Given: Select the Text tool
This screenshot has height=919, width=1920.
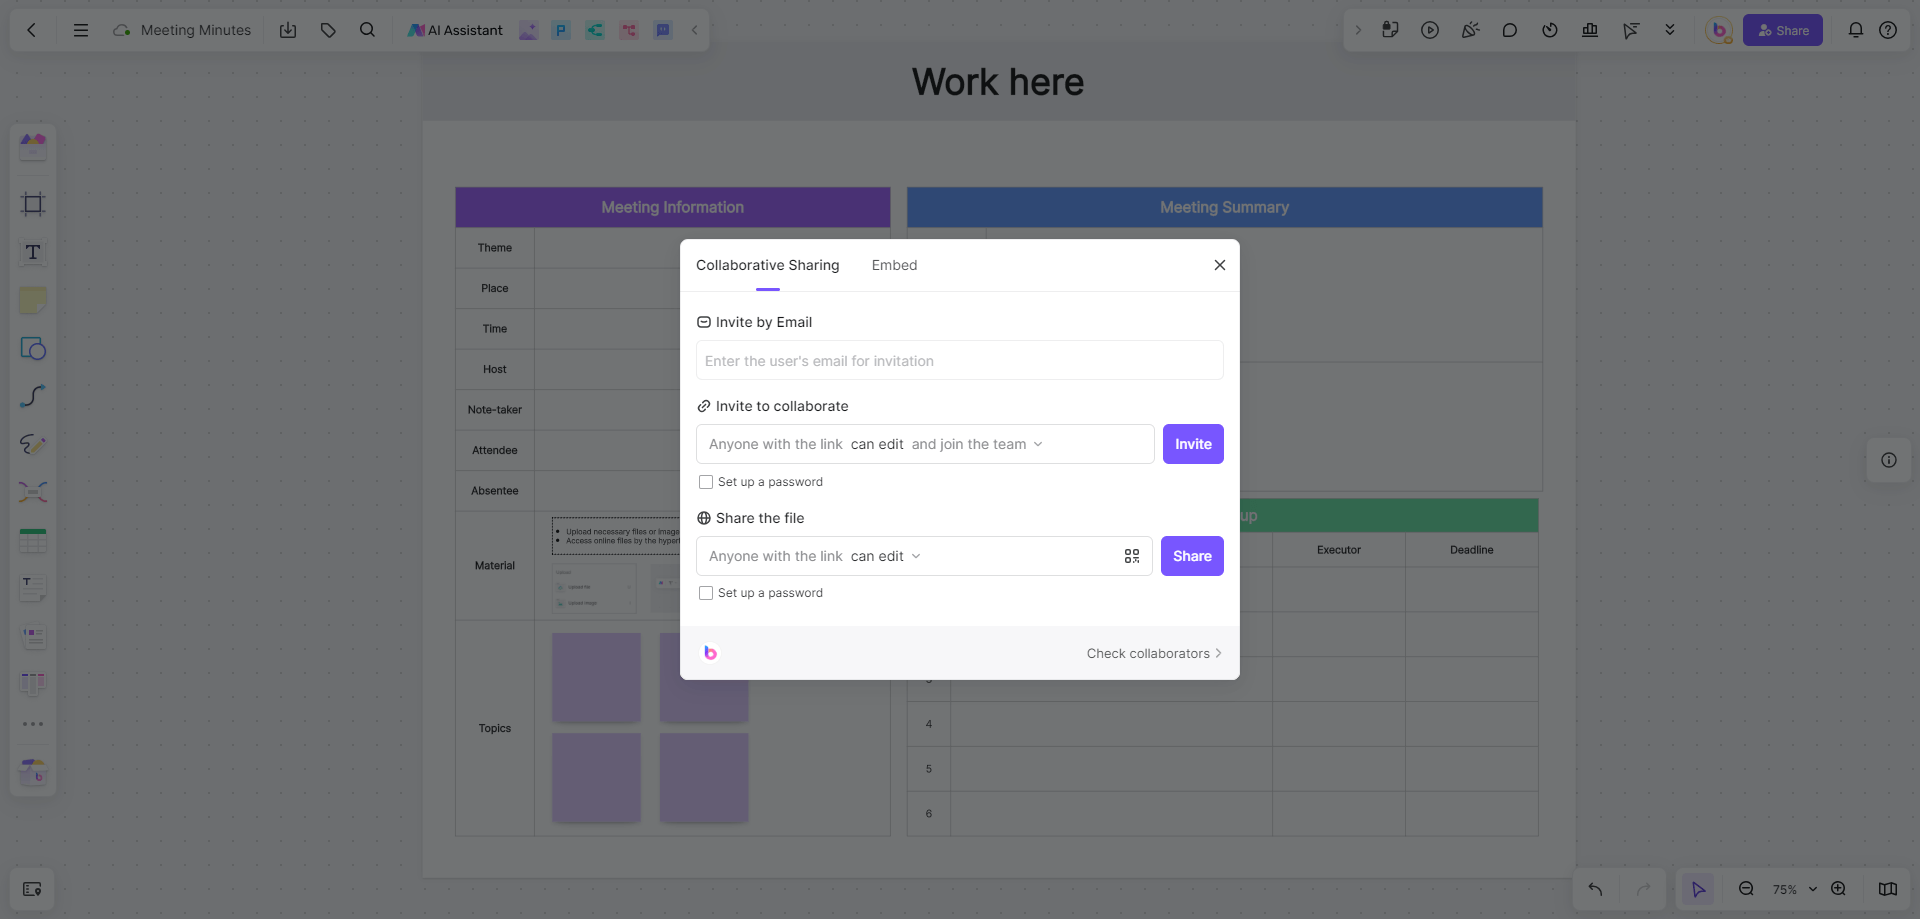Looking at the screenshot, I should [x=33, y=252].
